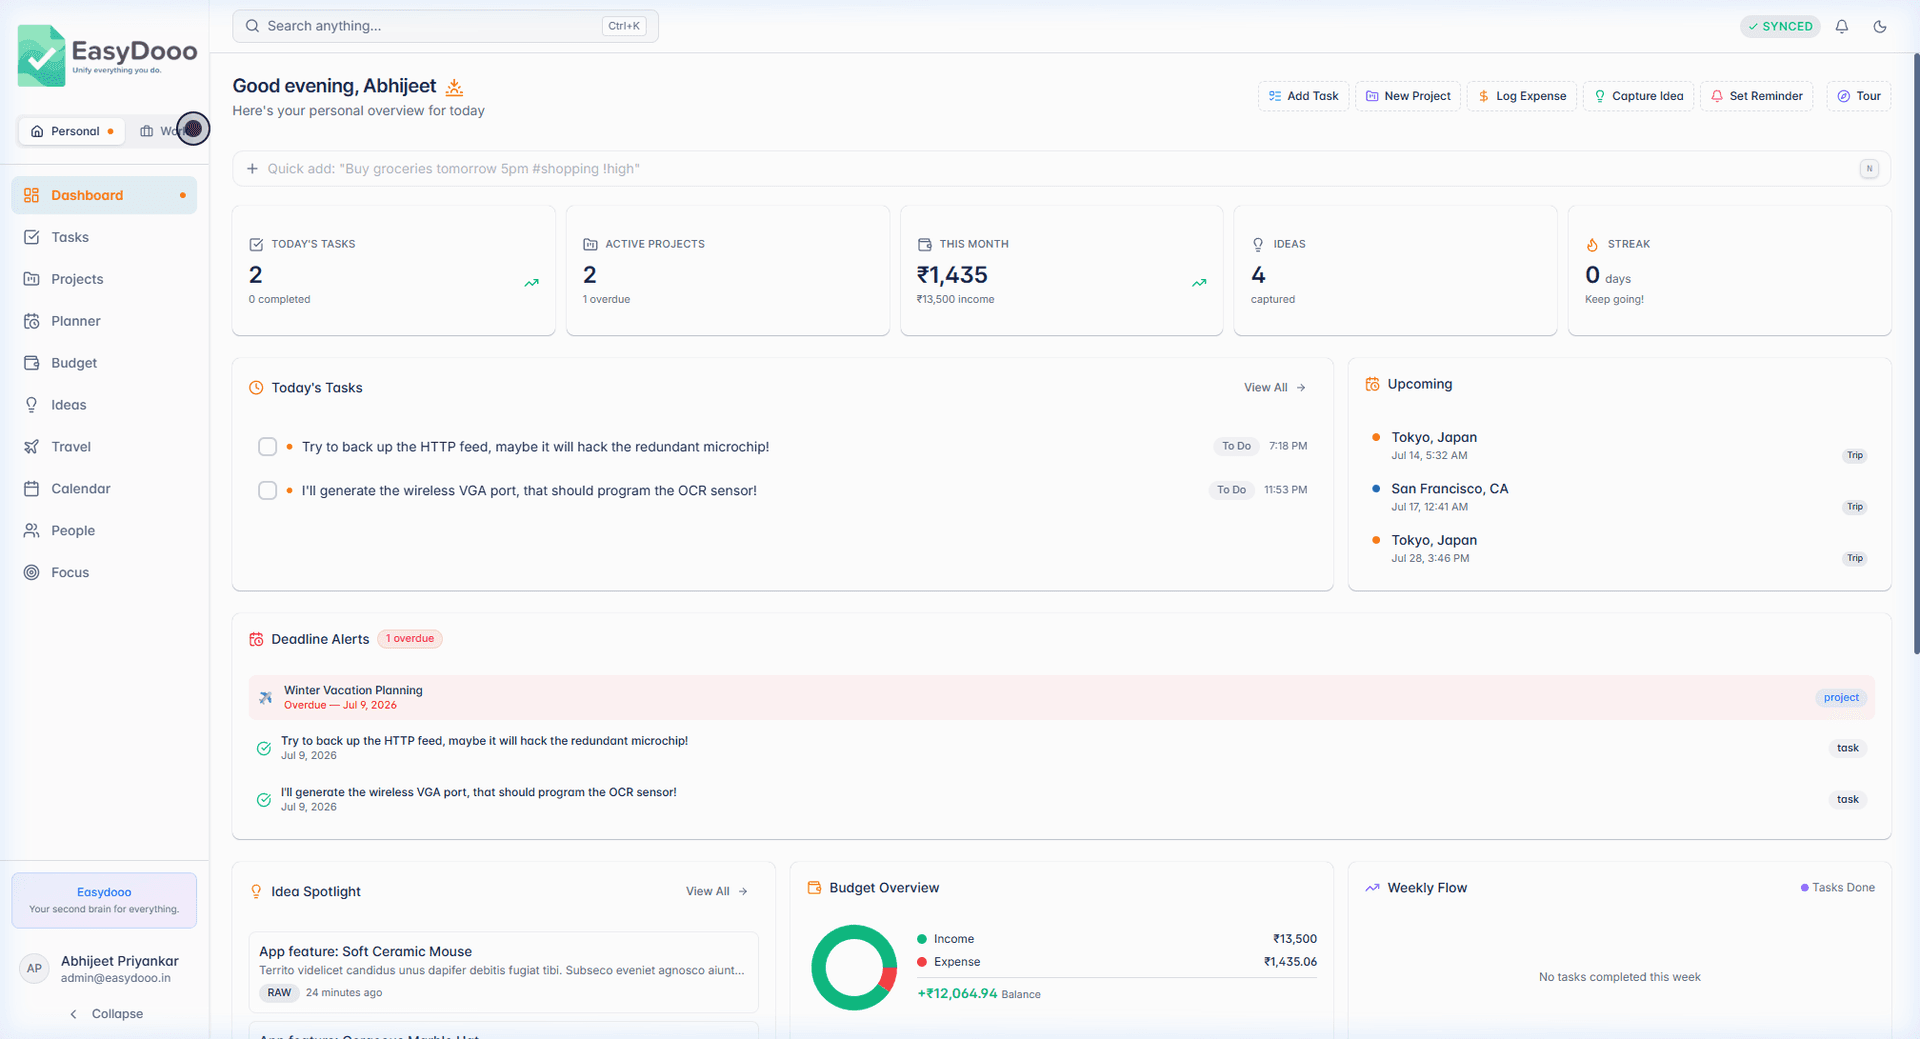Focus the Search anything field
The height and width of the screenshot is (1039, 1920).
pos(445,26)
